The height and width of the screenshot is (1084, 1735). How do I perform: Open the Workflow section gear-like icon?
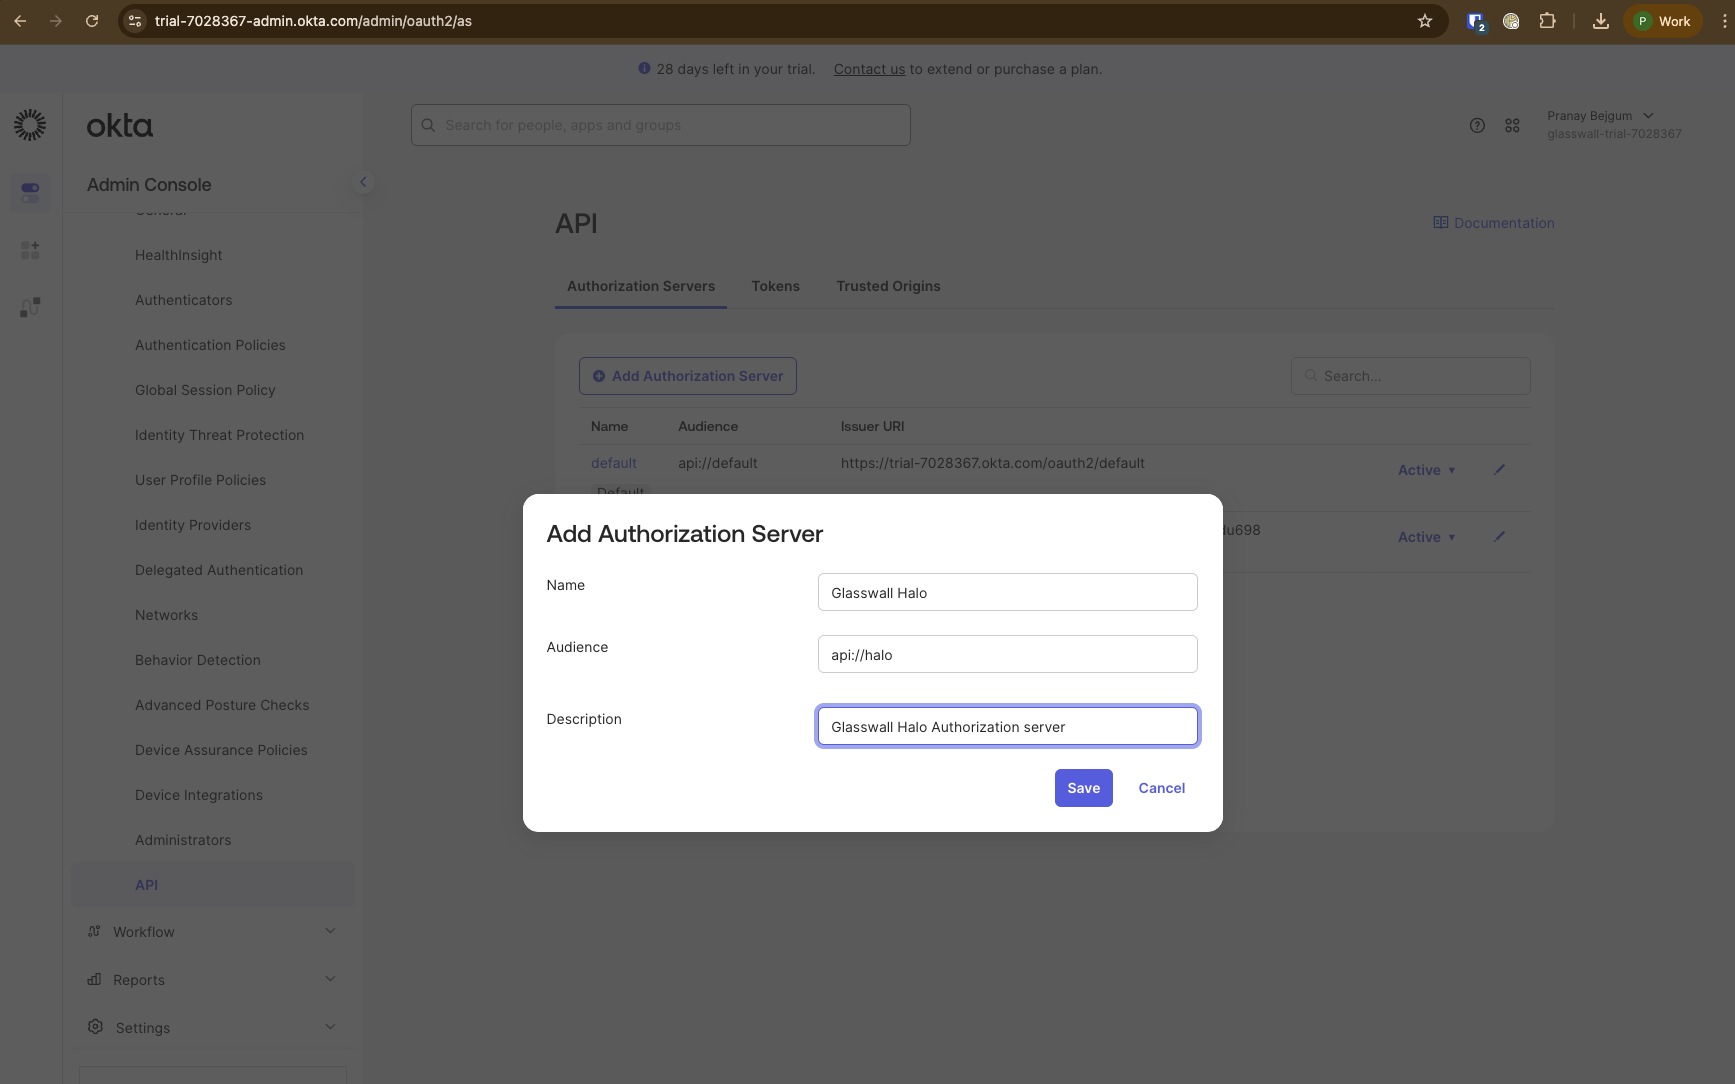coord(95,931)
